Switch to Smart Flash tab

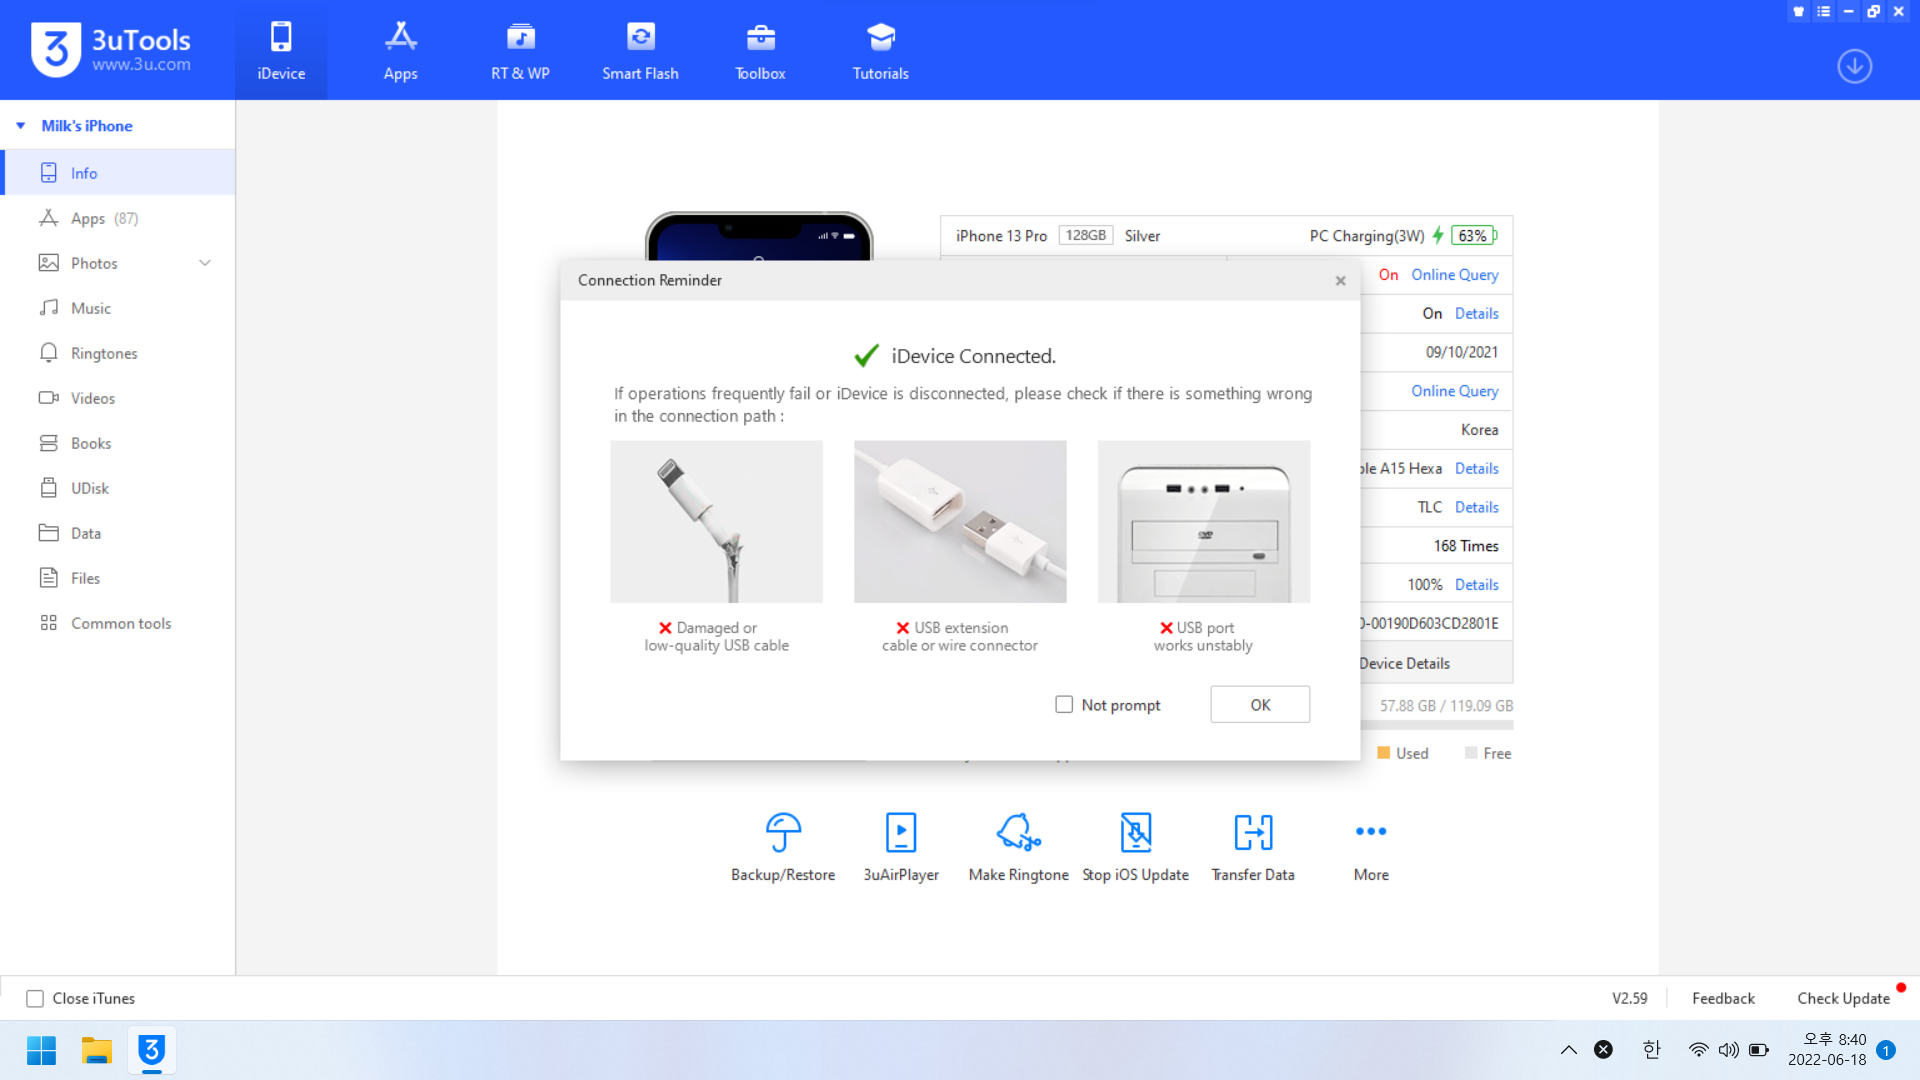[x=640, y=50]
